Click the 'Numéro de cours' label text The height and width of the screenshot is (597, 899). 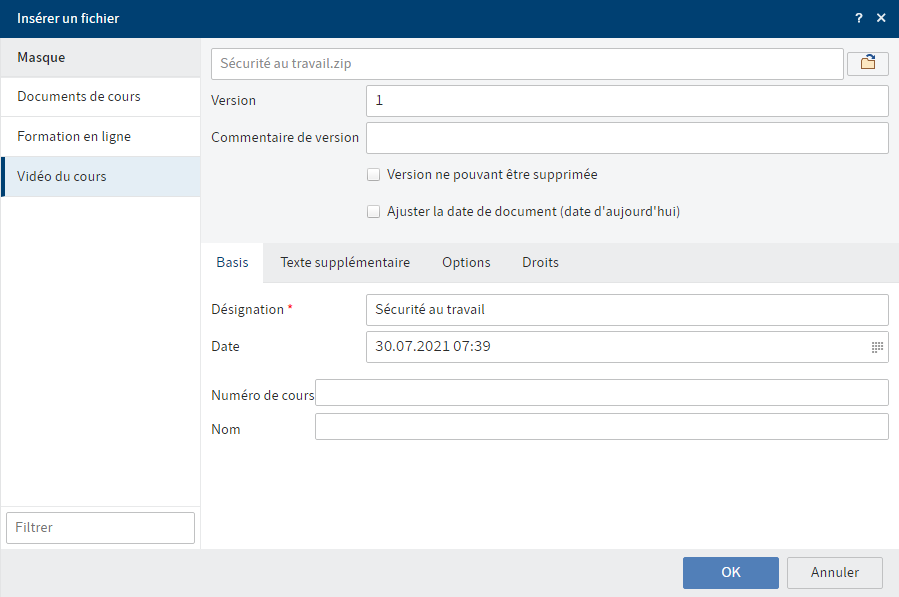tap(263, 395)
